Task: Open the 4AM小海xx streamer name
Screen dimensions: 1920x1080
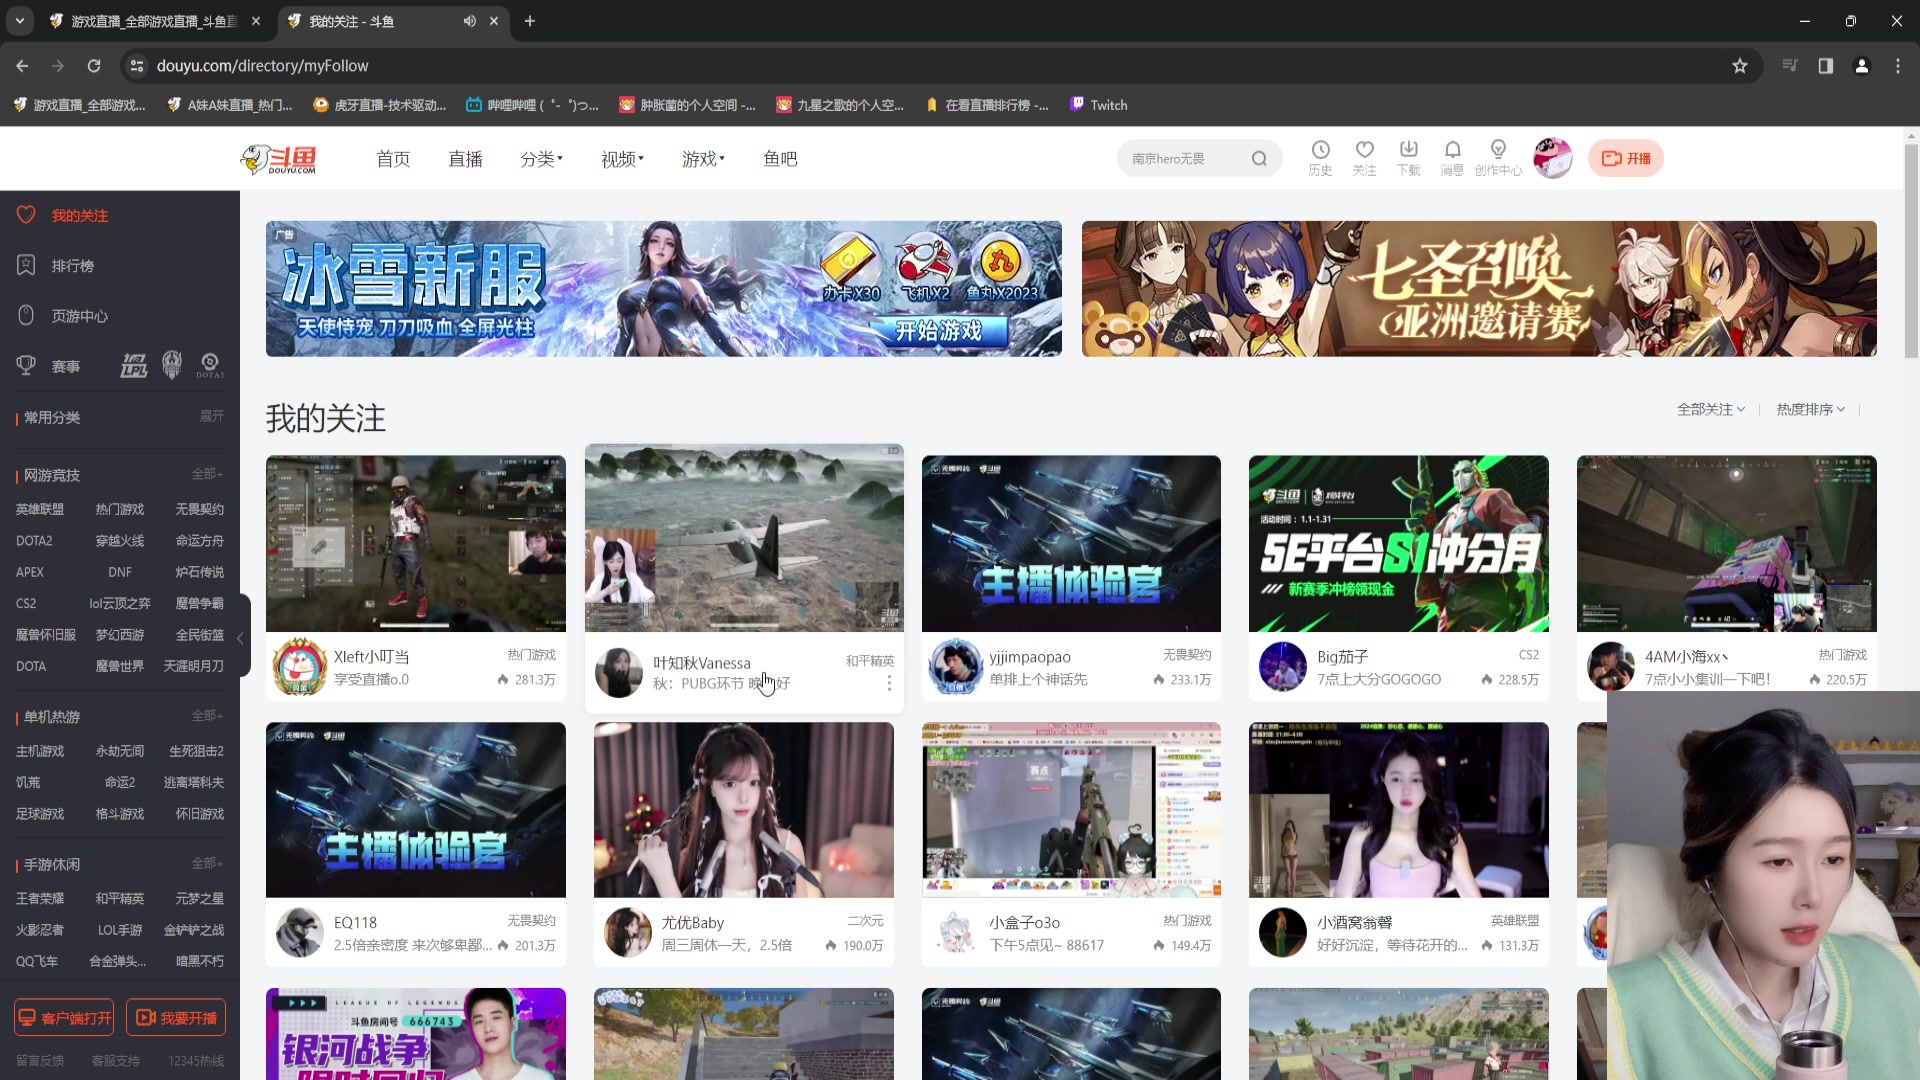Action: [x=1687, y=657]
